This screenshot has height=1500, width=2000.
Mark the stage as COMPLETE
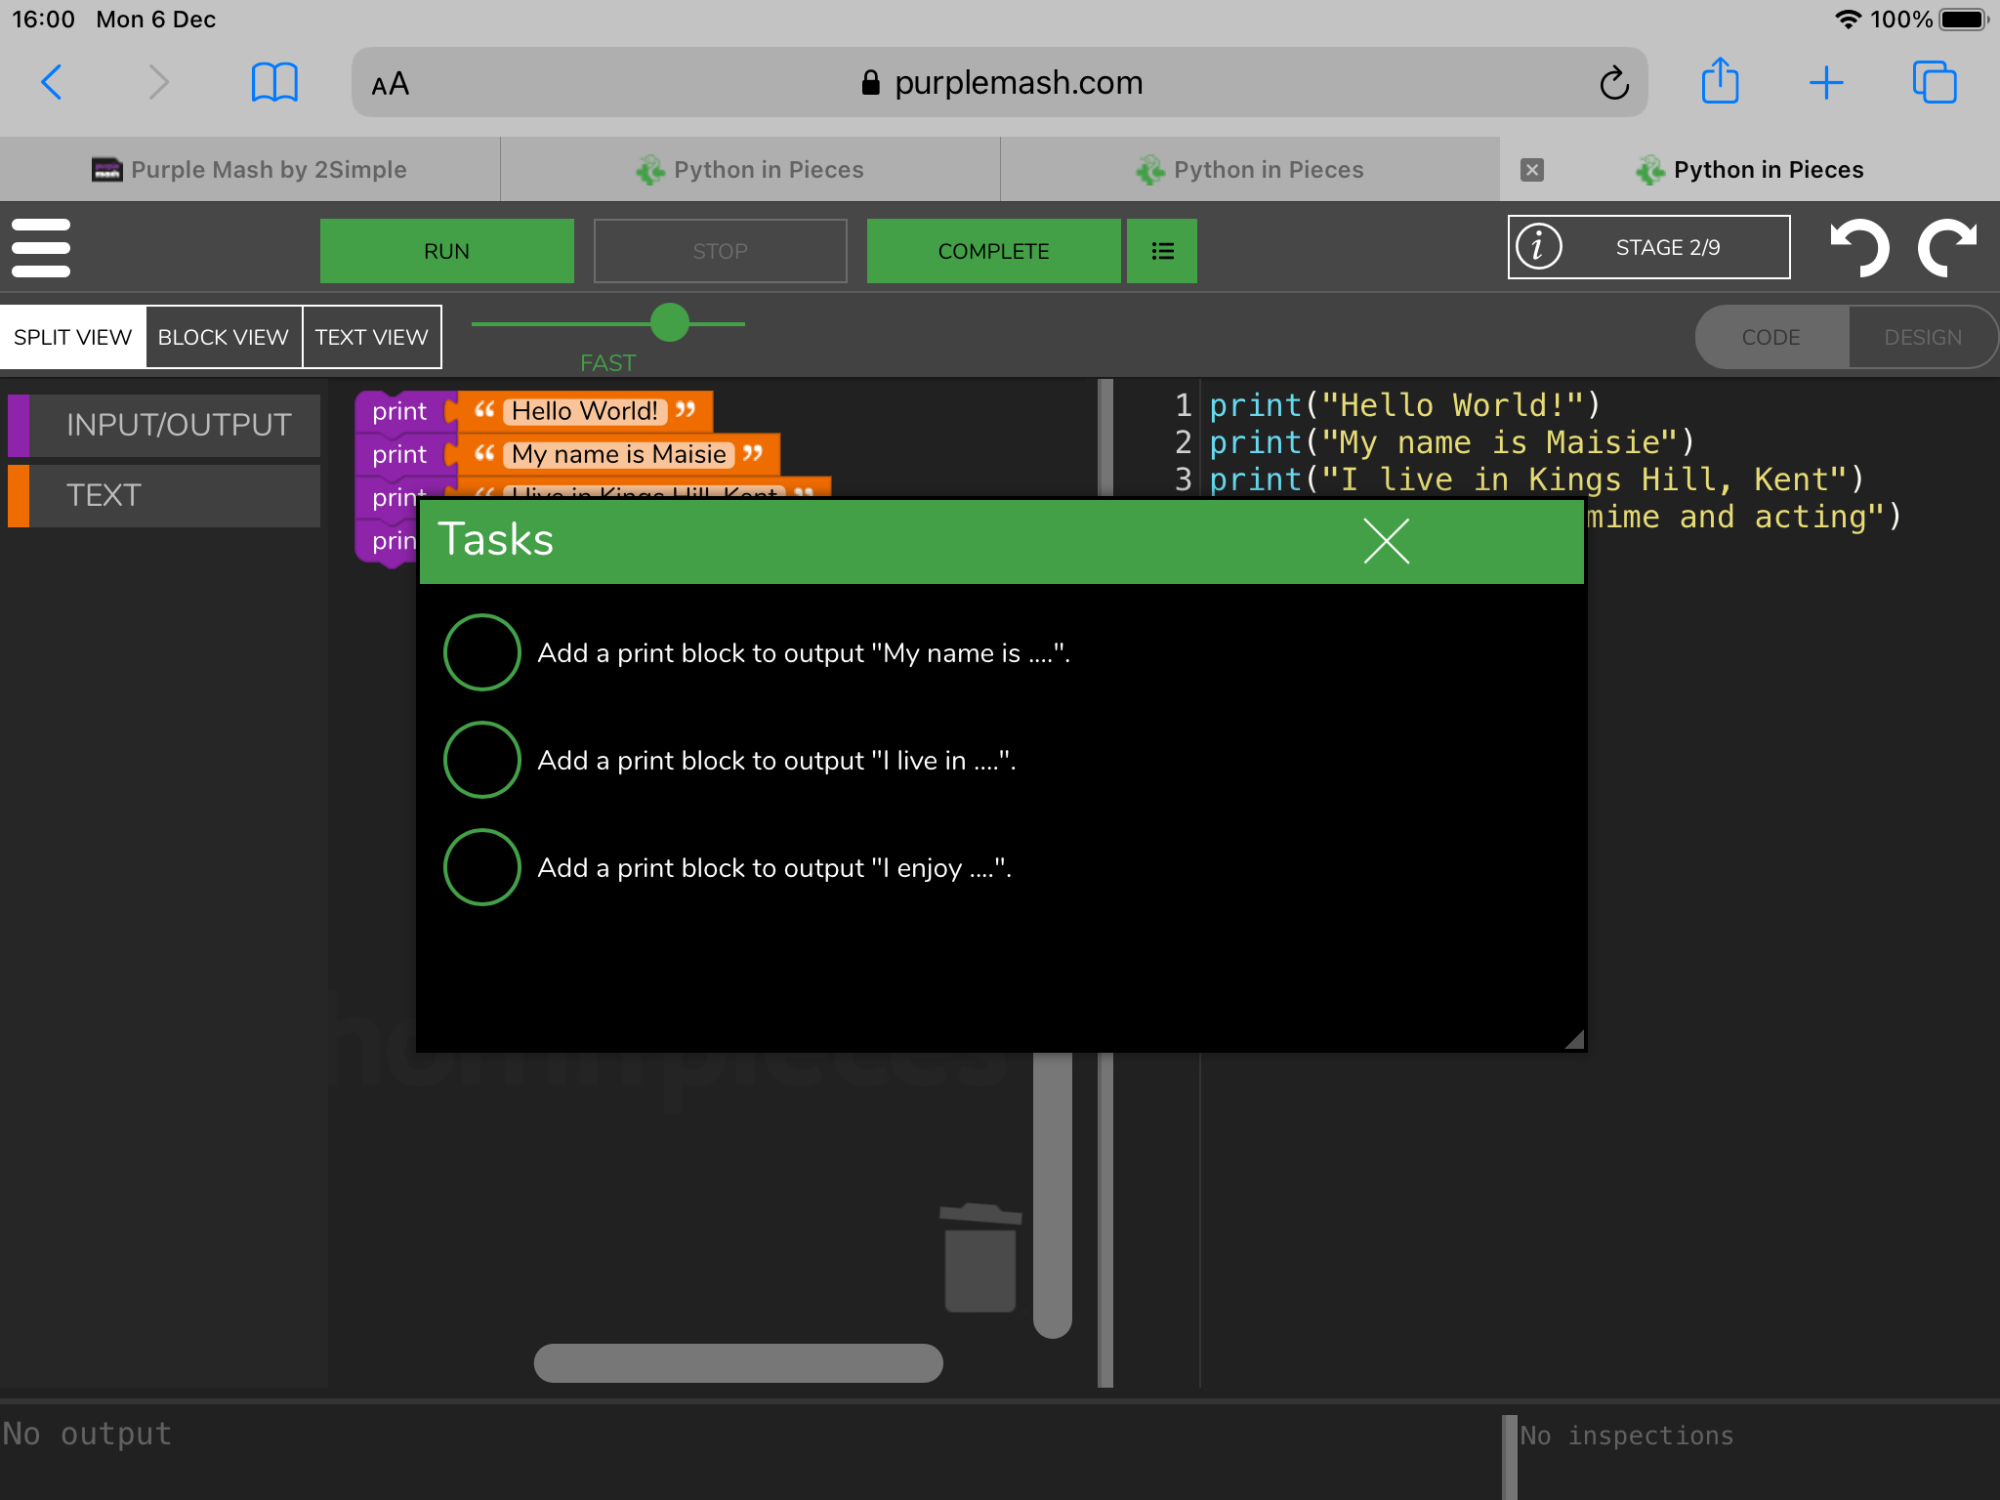click(x=993, y=251)
